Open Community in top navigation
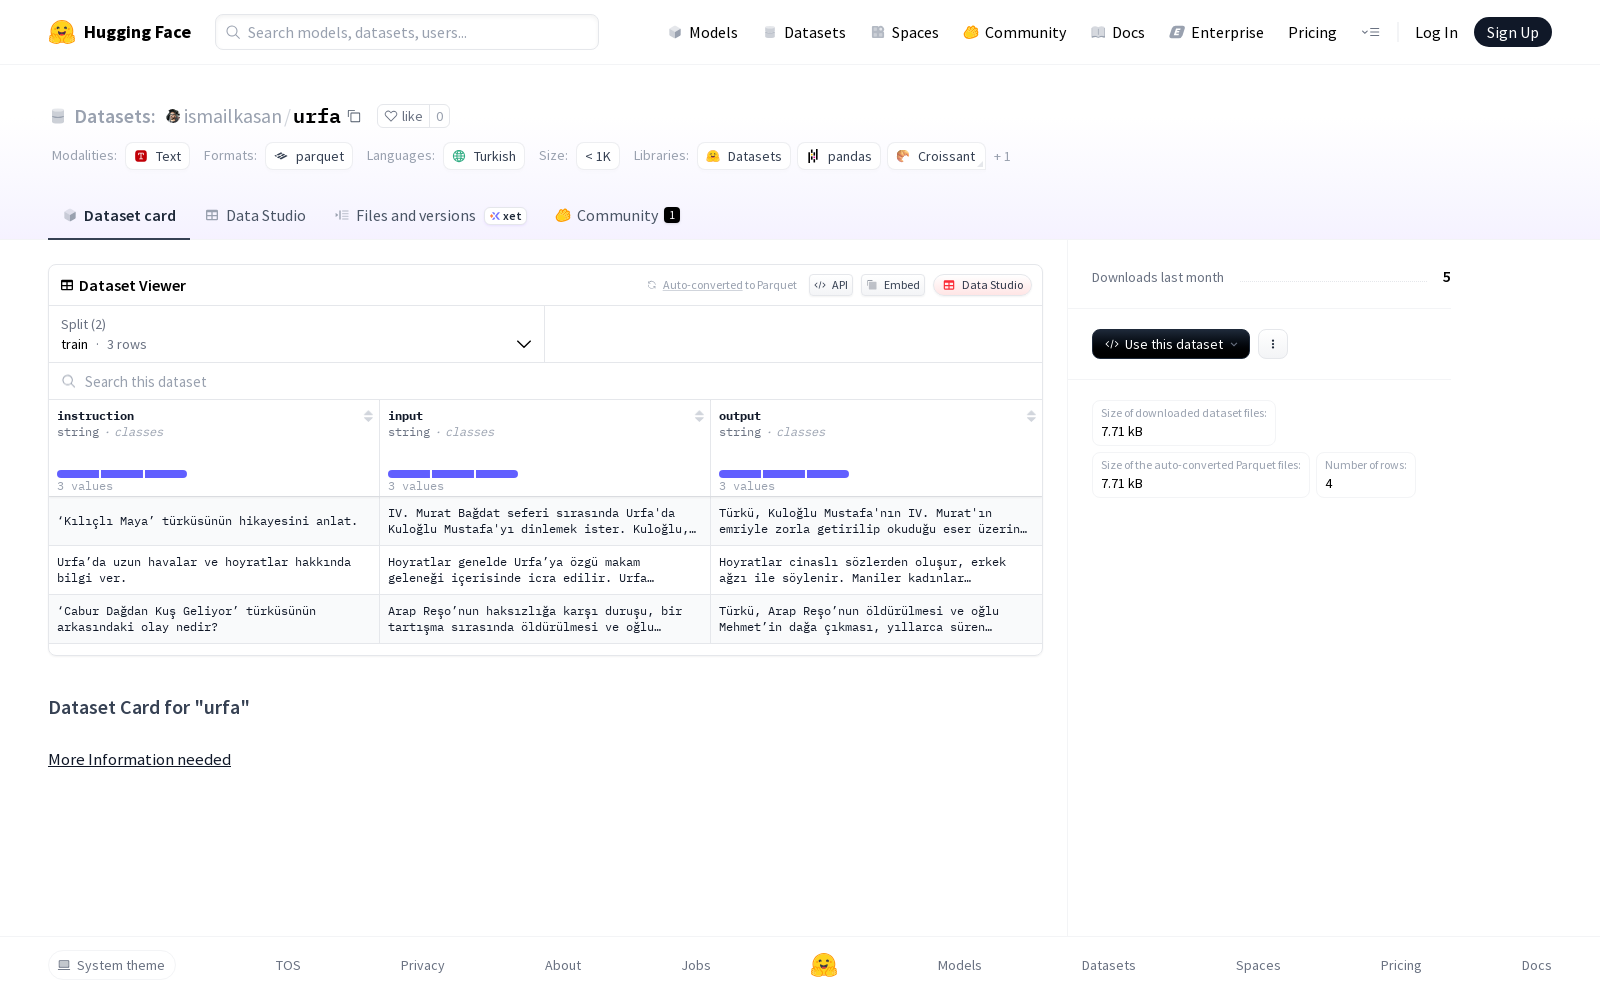The width and height of the screenshot is (1600, 1000). [x=1014, y=32]
